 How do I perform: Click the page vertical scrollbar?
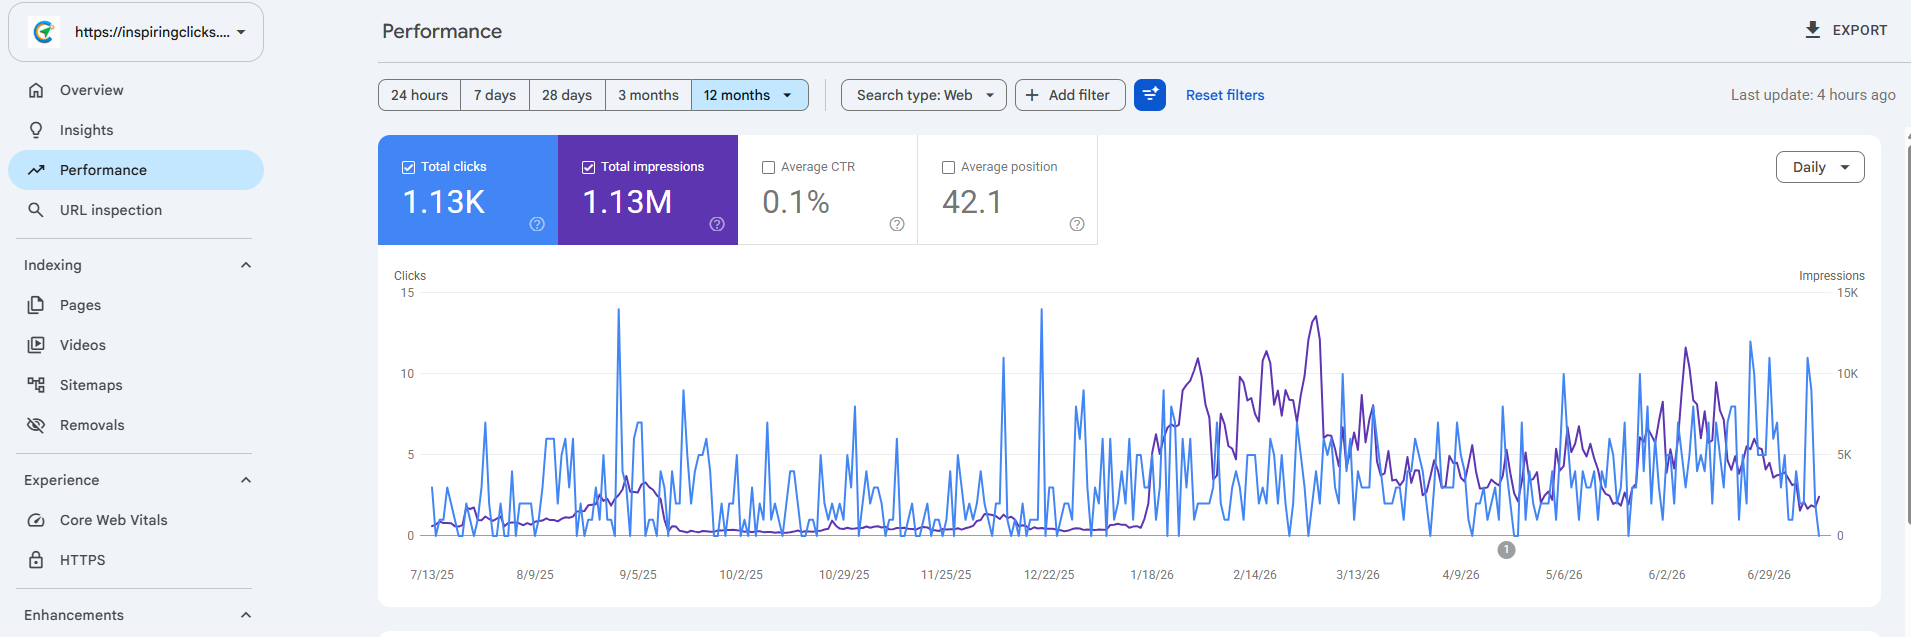pyautogui.click(x=1908, y=334)
